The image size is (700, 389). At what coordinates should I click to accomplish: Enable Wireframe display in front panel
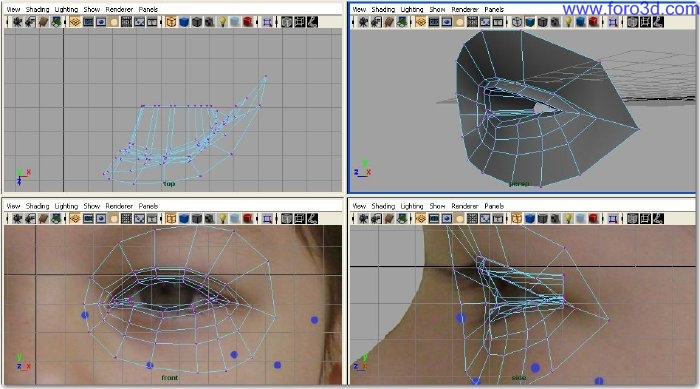click(171, 218)
